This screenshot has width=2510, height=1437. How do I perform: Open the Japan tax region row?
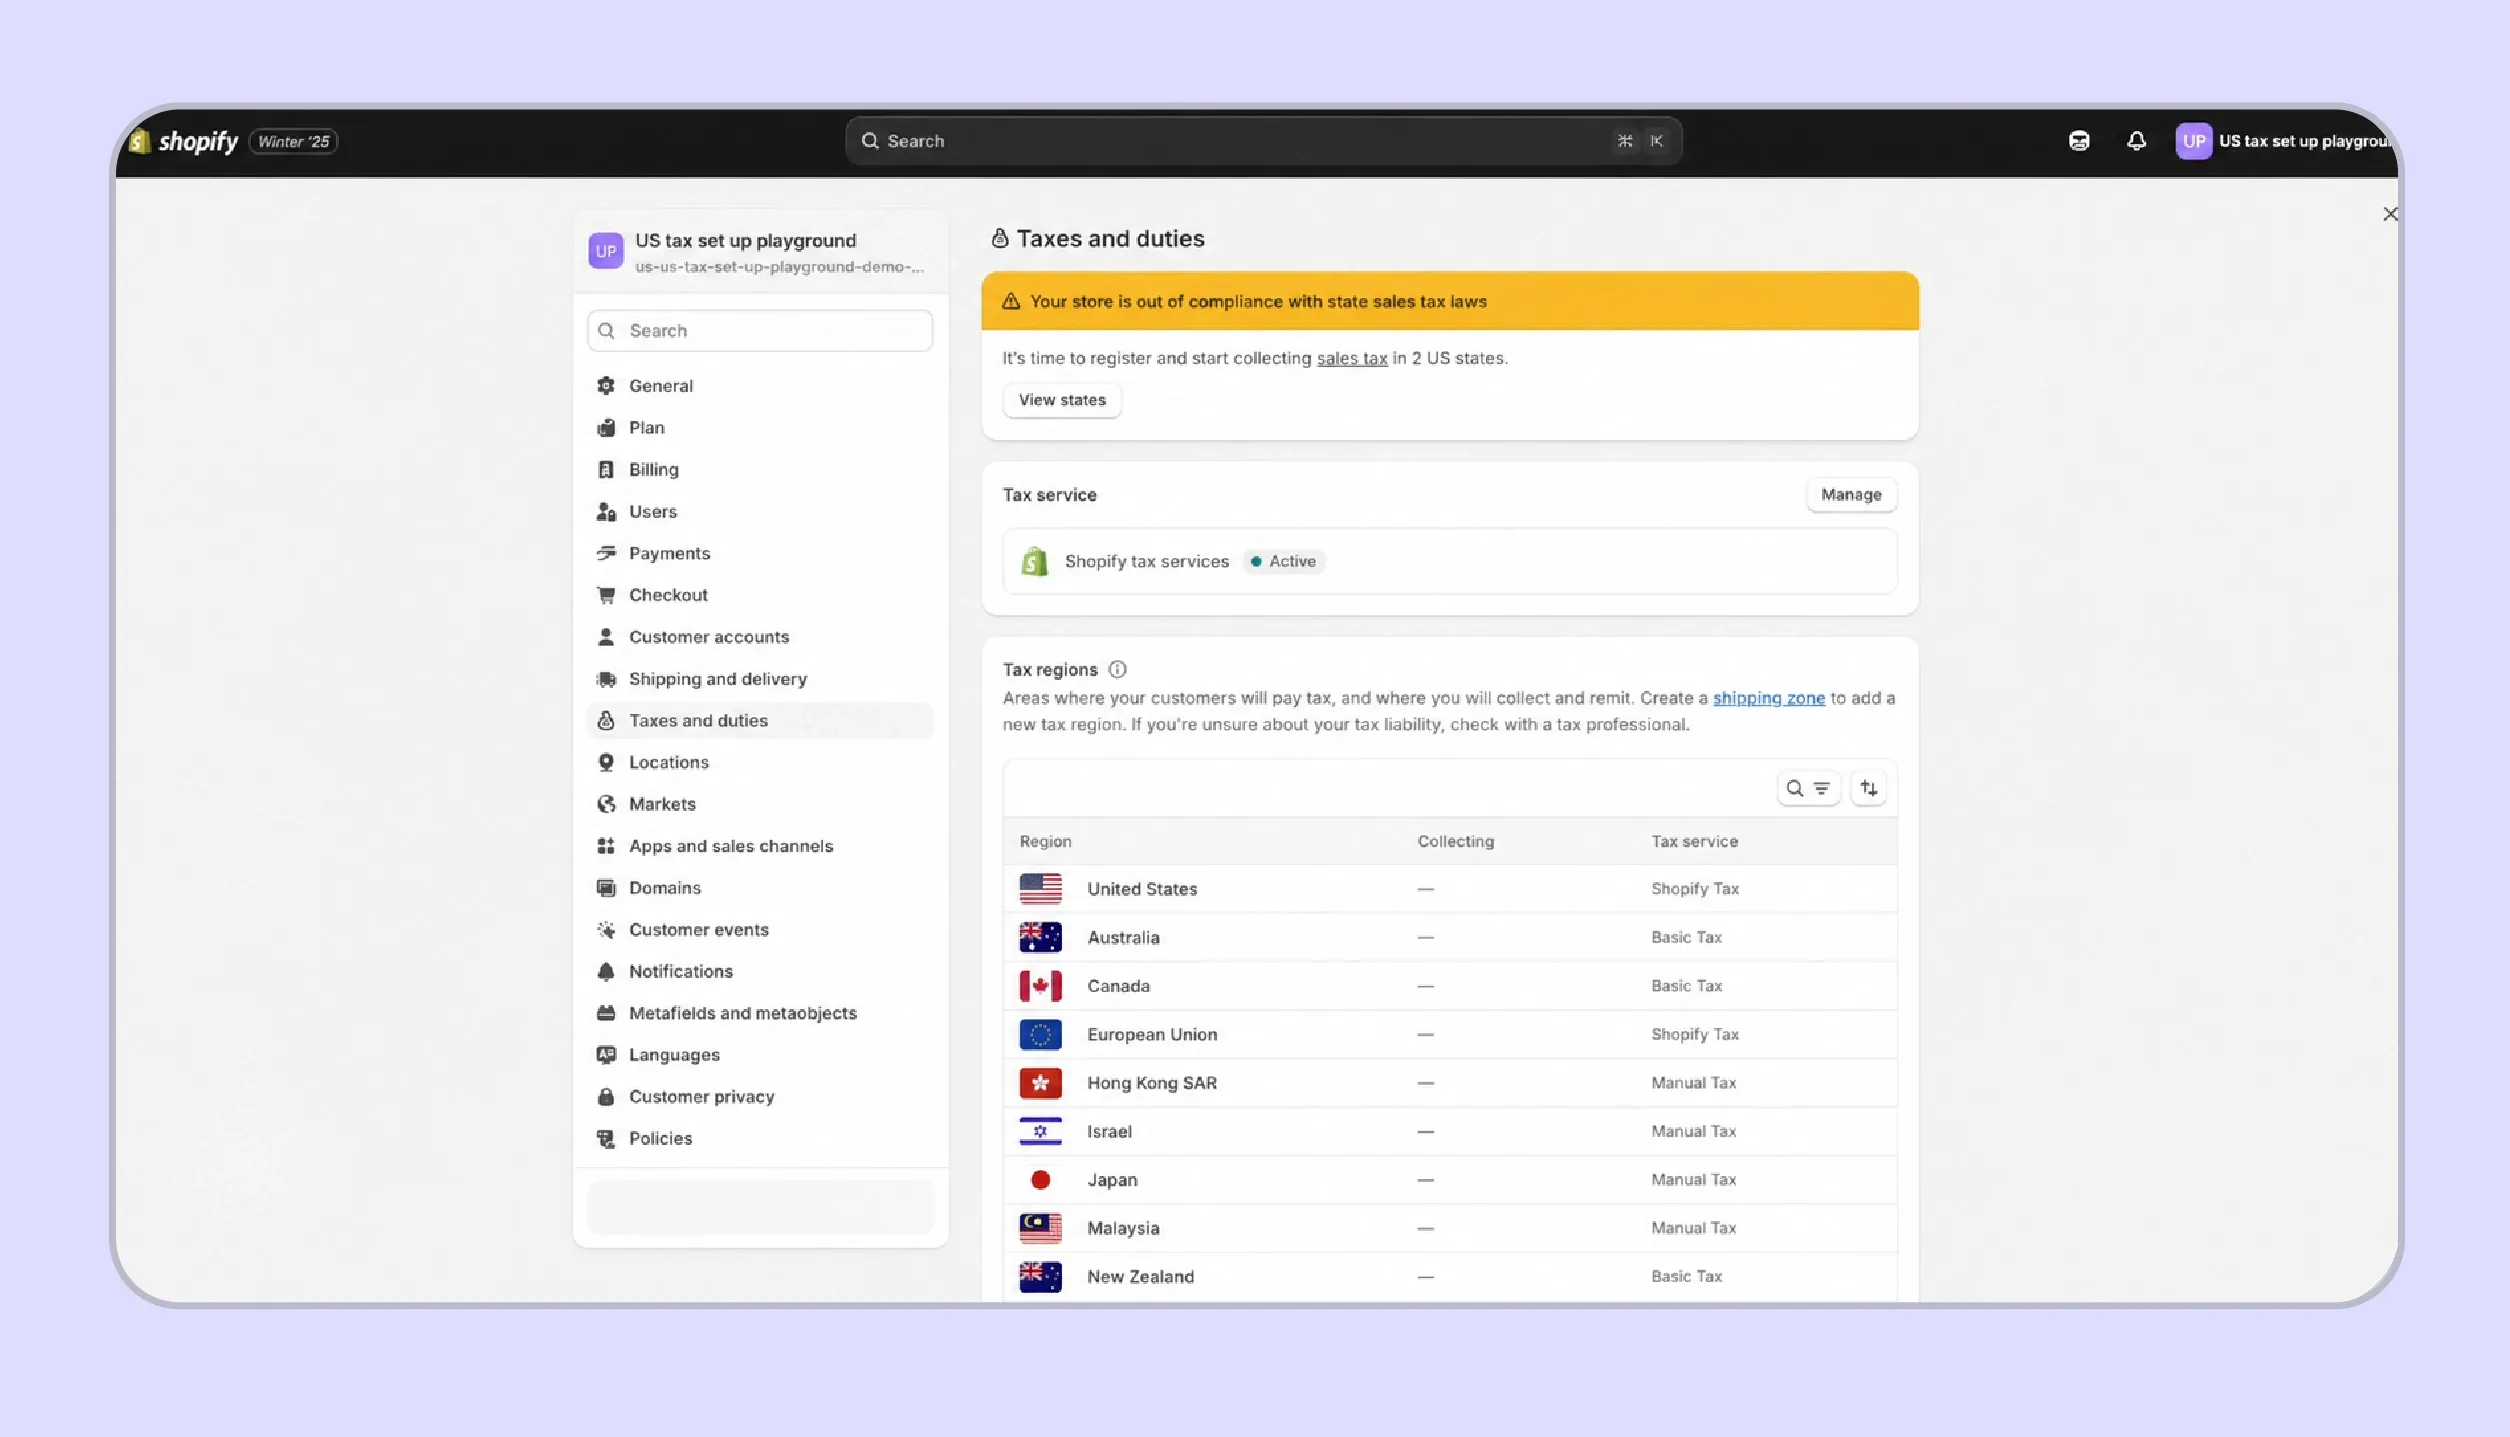1449,1180
